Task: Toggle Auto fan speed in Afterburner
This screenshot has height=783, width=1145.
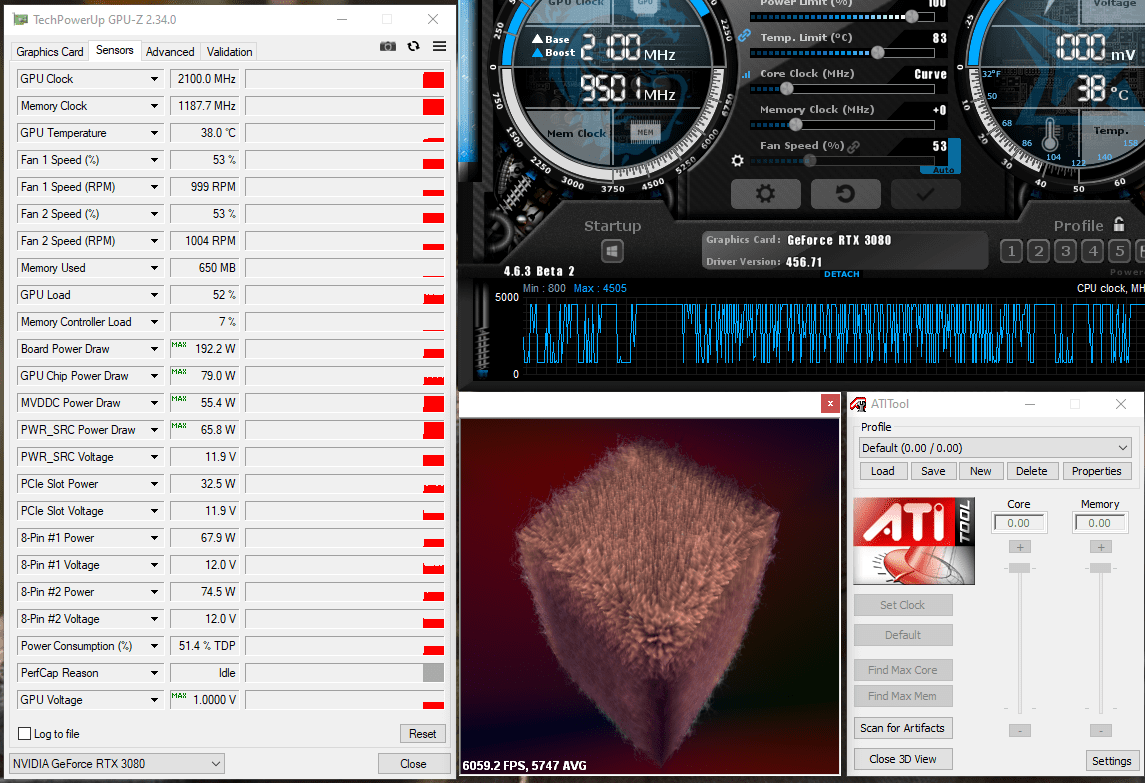Action: click(x=943, y=170)
